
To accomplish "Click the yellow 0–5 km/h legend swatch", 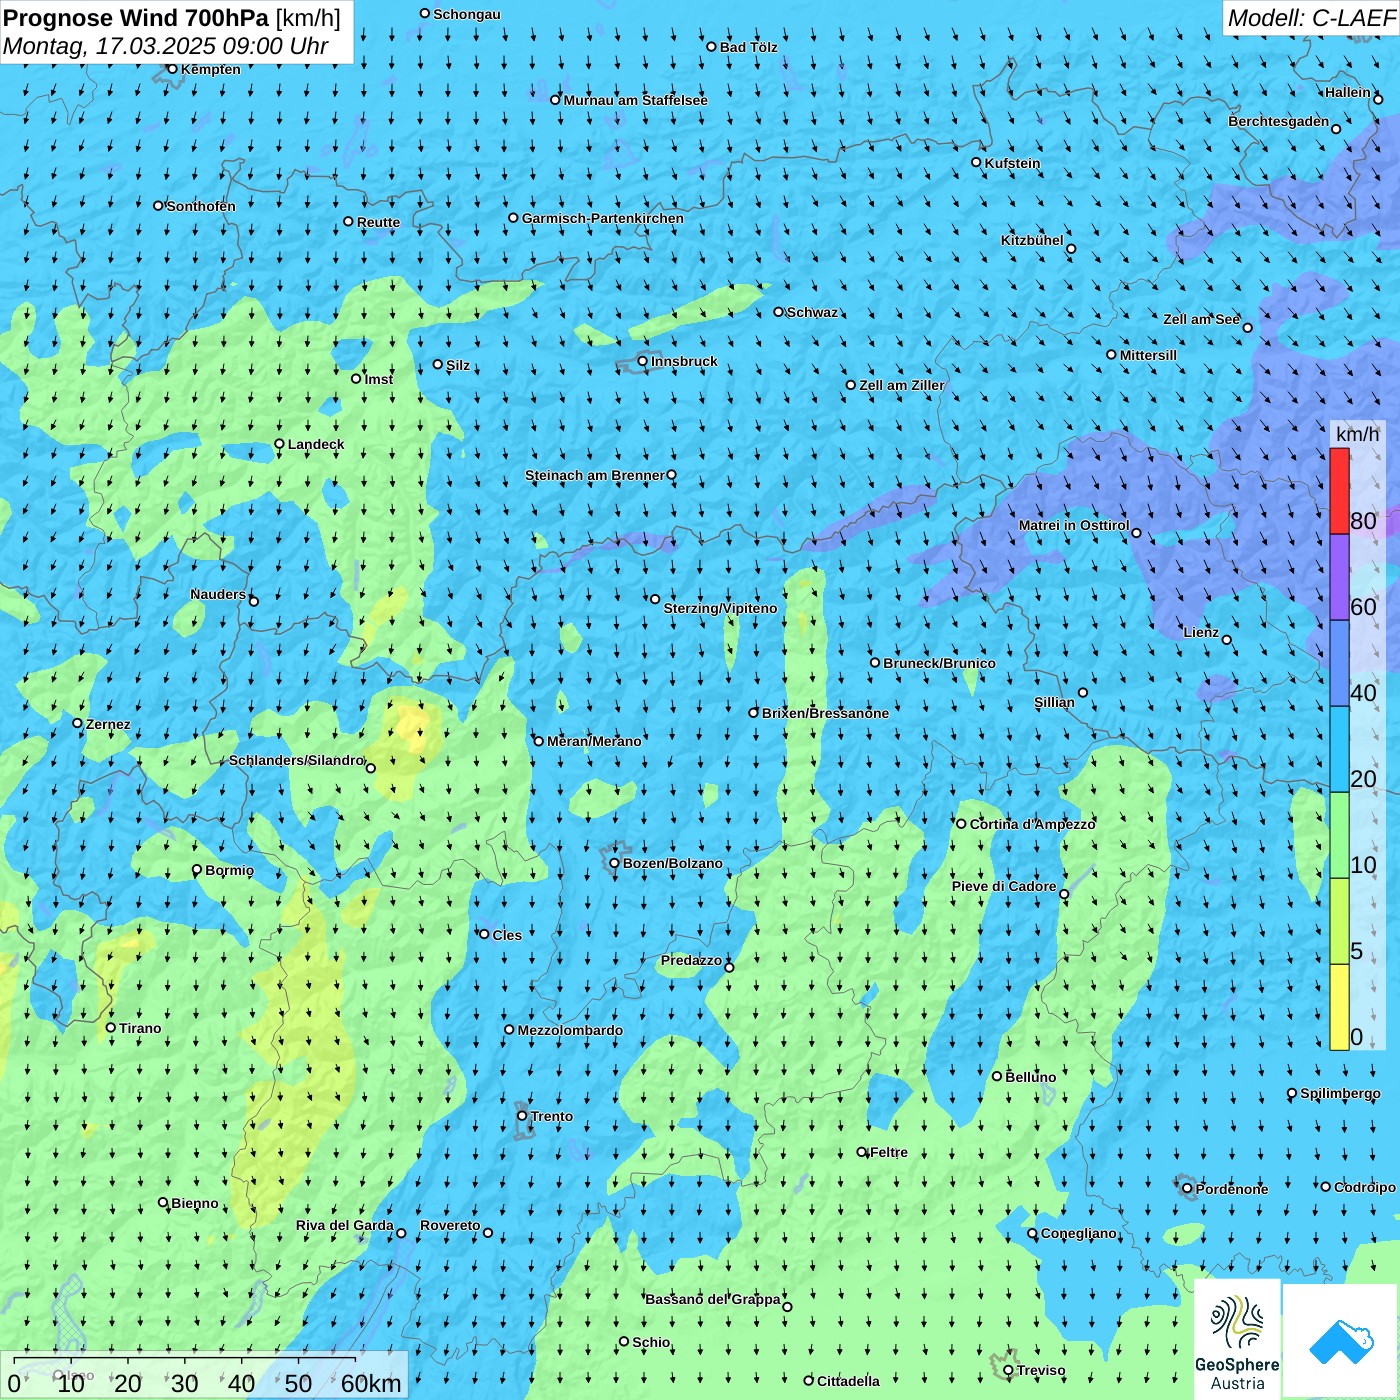I will click(1339, 1007).
